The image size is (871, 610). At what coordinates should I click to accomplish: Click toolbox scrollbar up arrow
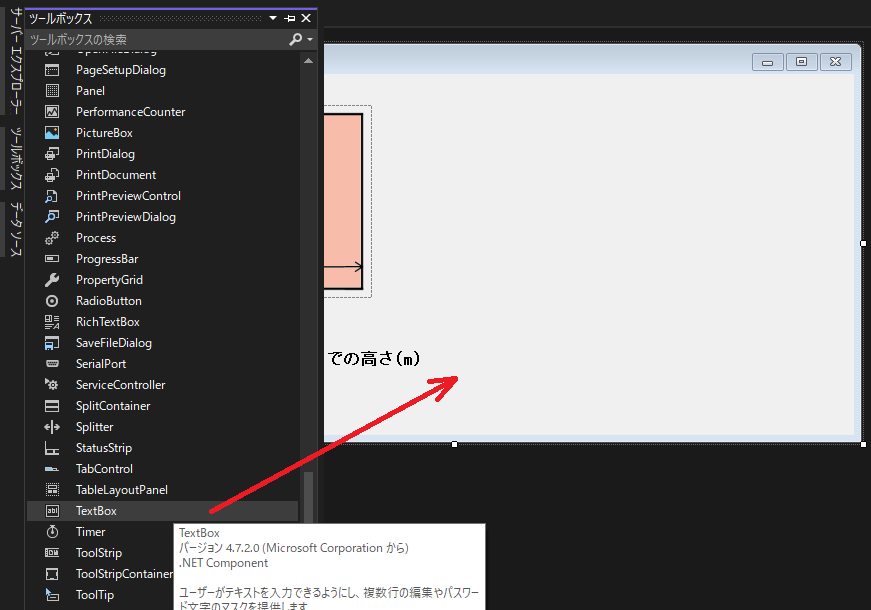308,61
